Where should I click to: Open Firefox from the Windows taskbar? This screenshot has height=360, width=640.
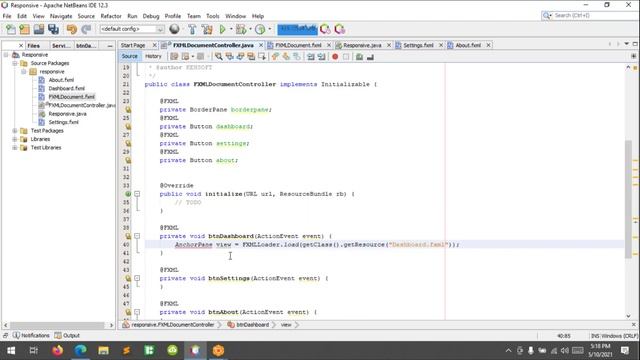click(x=58, y=350)
